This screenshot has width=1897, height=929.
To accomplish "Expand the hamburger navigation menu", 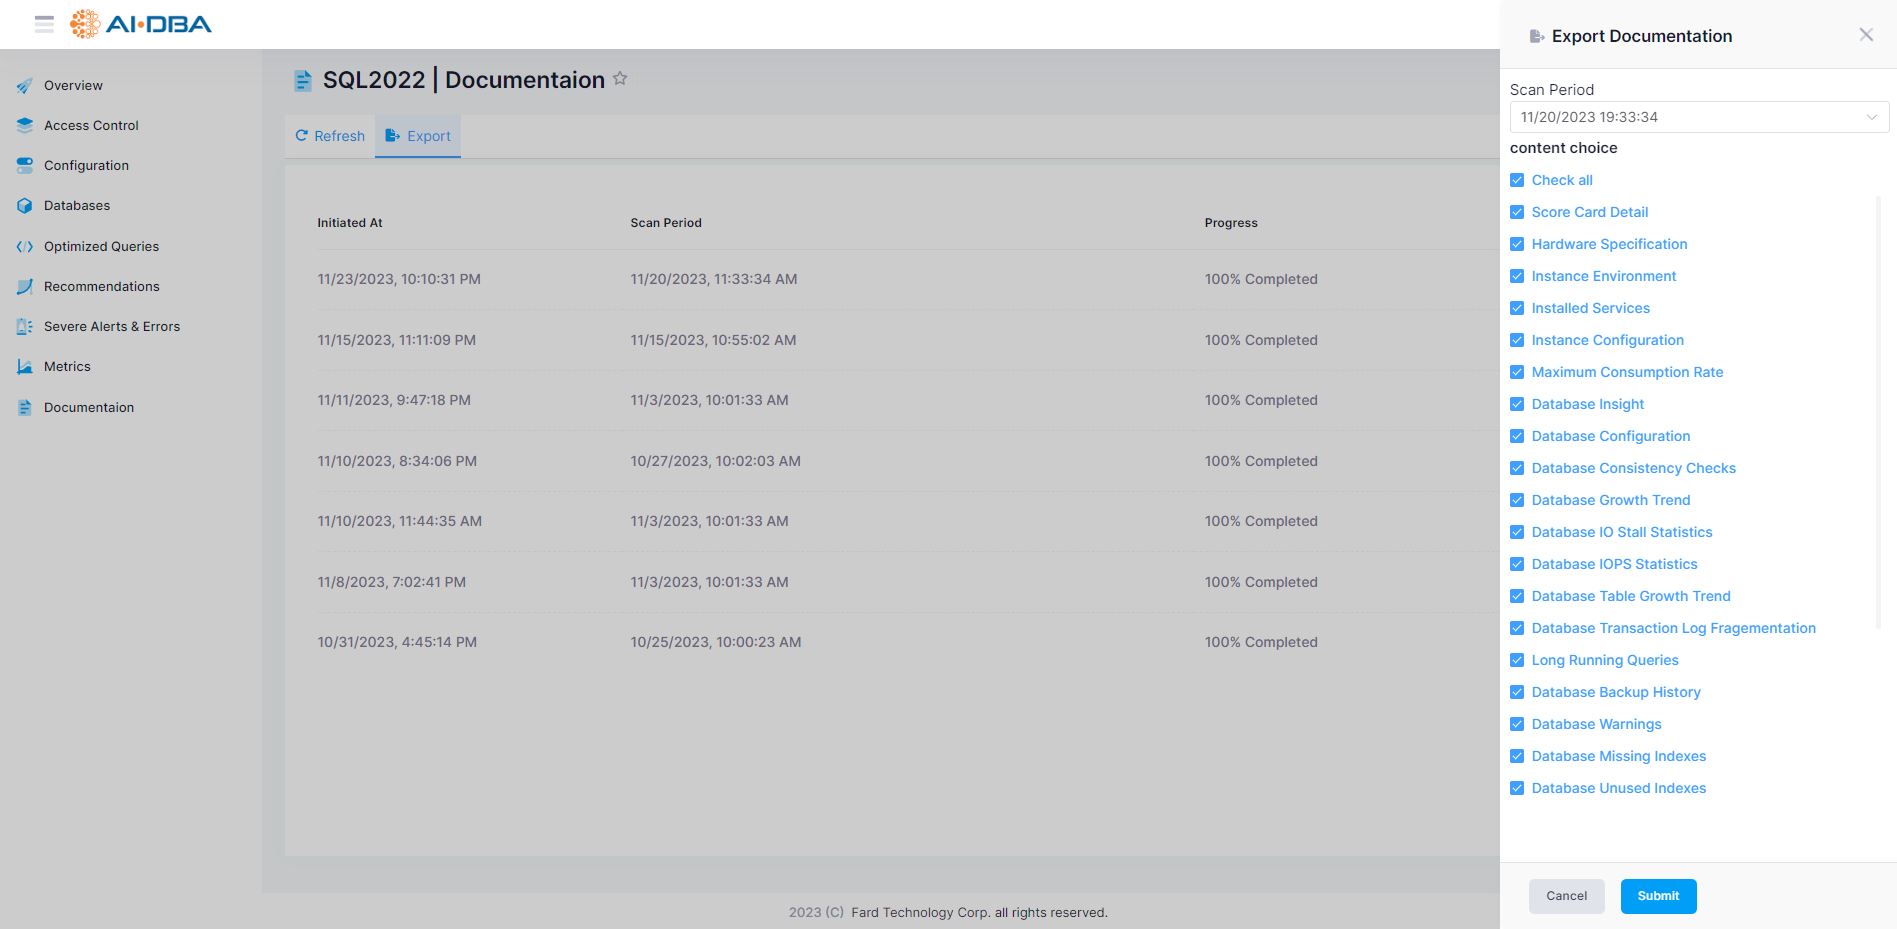I will coord(44,25).
